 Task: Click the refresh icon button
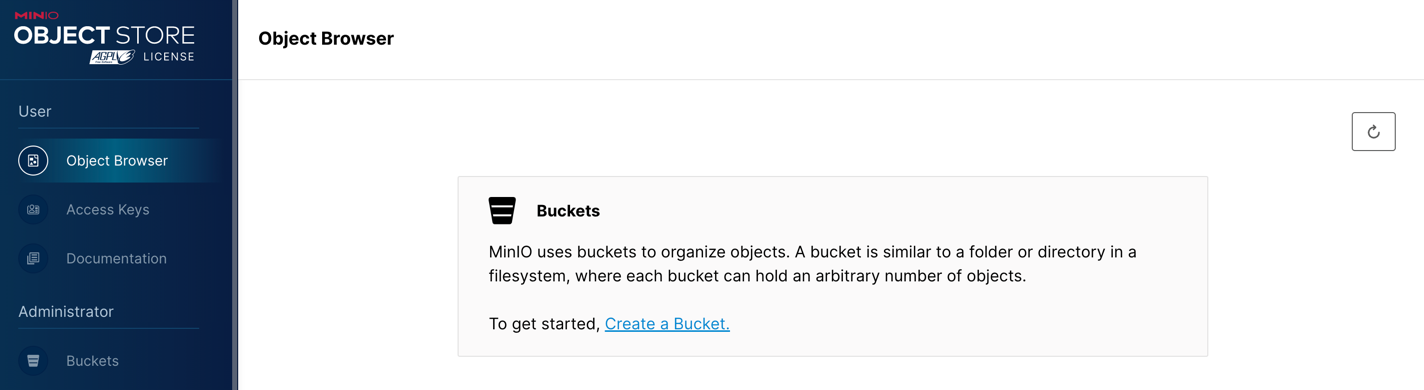pos(1373,131)
